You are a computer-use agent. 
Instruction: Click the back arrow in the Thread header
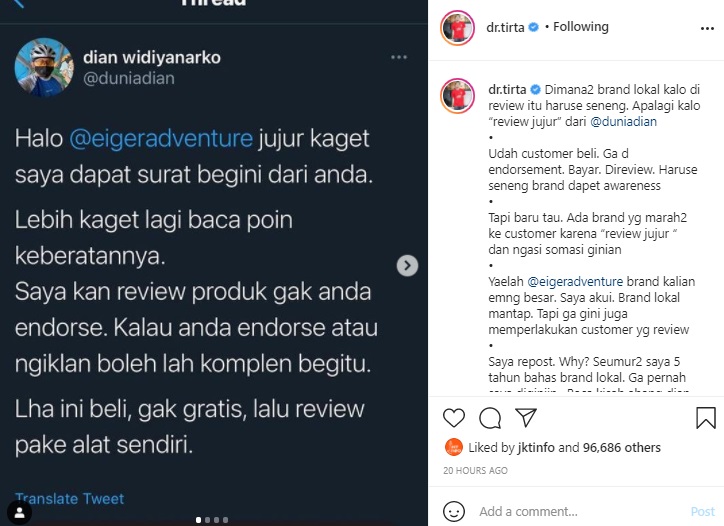click(x=18, y=4)
